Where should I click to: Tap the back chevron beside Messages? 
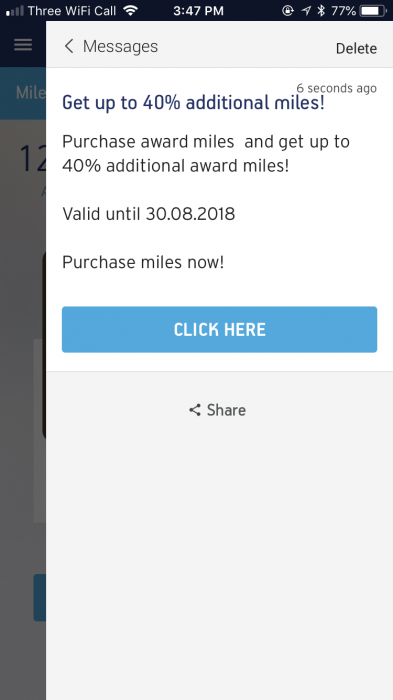[69, 46]
